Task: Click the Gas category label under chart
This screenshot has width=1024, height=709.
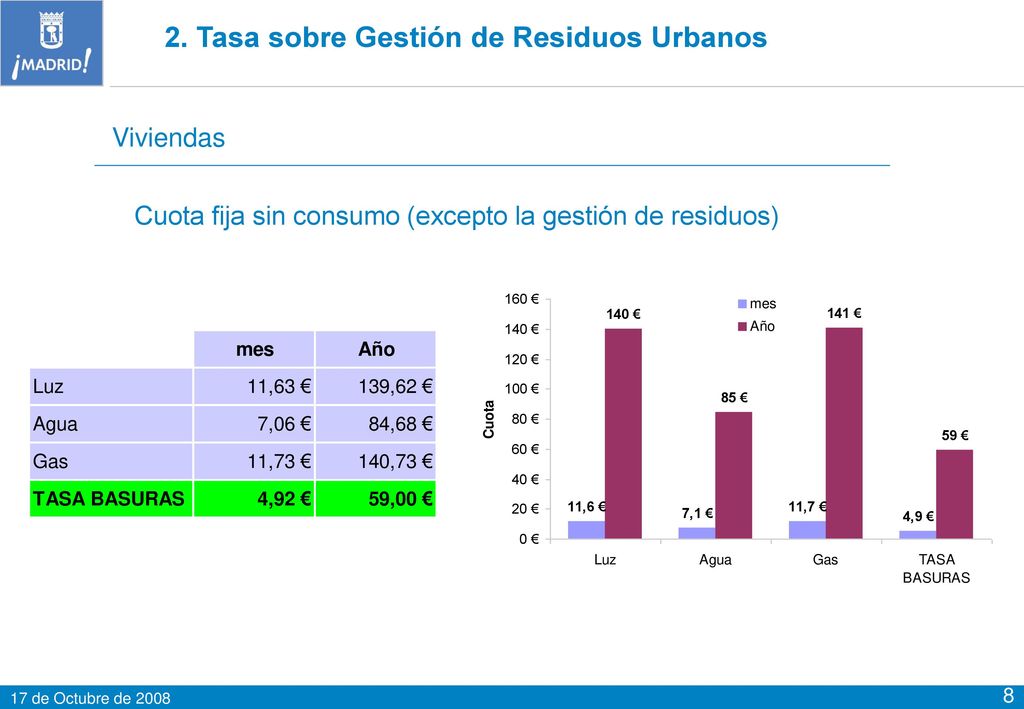Action: 825,560
